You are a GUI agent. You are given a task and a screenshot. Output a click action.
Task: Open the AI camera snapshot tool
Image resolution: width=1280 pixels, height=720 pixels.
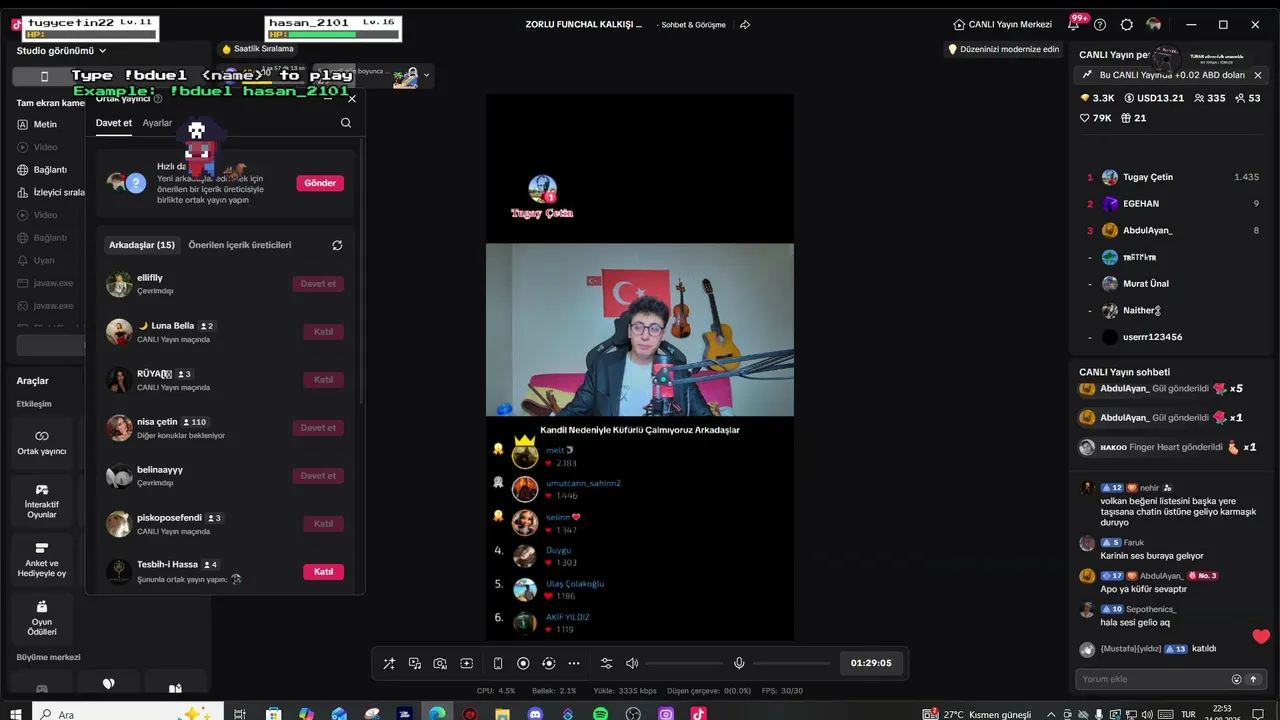[440, 663]
